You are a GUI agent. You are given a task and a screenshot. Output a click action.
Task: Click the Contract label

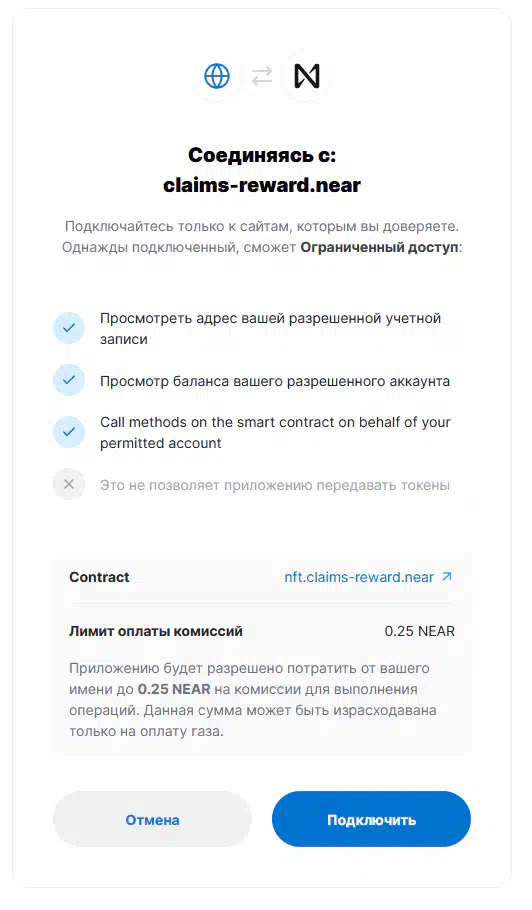pyautogui.click(x=99, y=577)
